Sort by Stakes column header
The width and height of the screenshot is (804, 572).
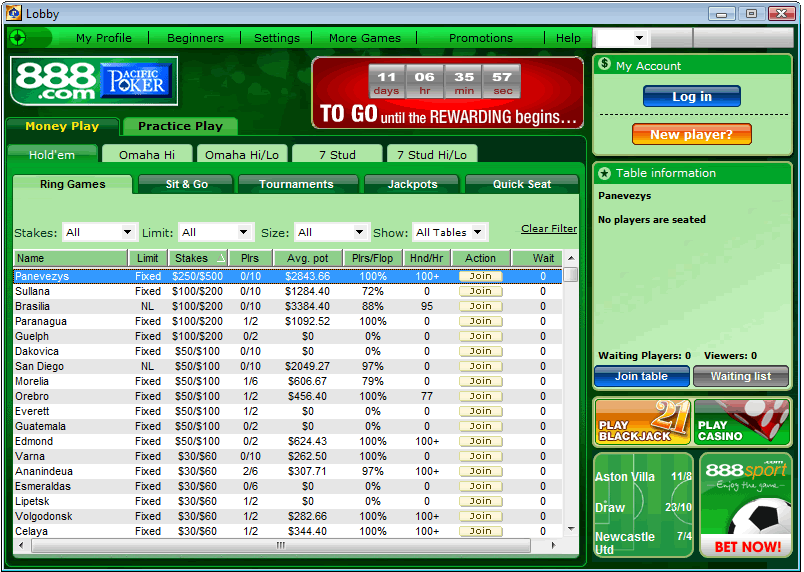point(198,258)
